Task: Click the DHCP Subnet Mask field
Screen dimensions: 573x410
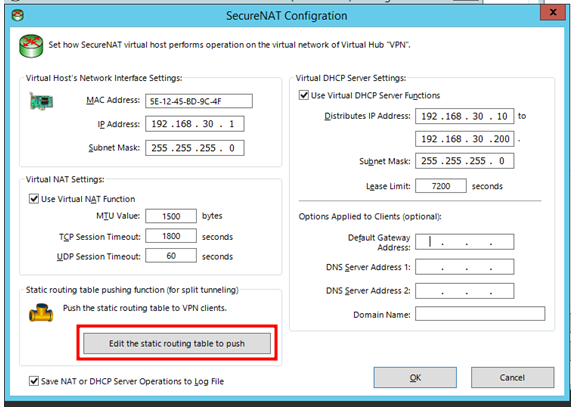Action: pos(464,161)
